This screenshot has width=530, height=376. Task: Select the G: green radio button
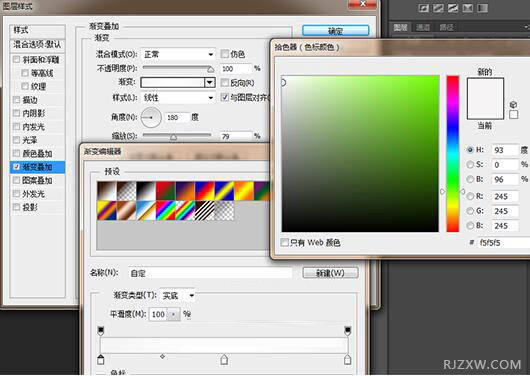coord(470,211)
